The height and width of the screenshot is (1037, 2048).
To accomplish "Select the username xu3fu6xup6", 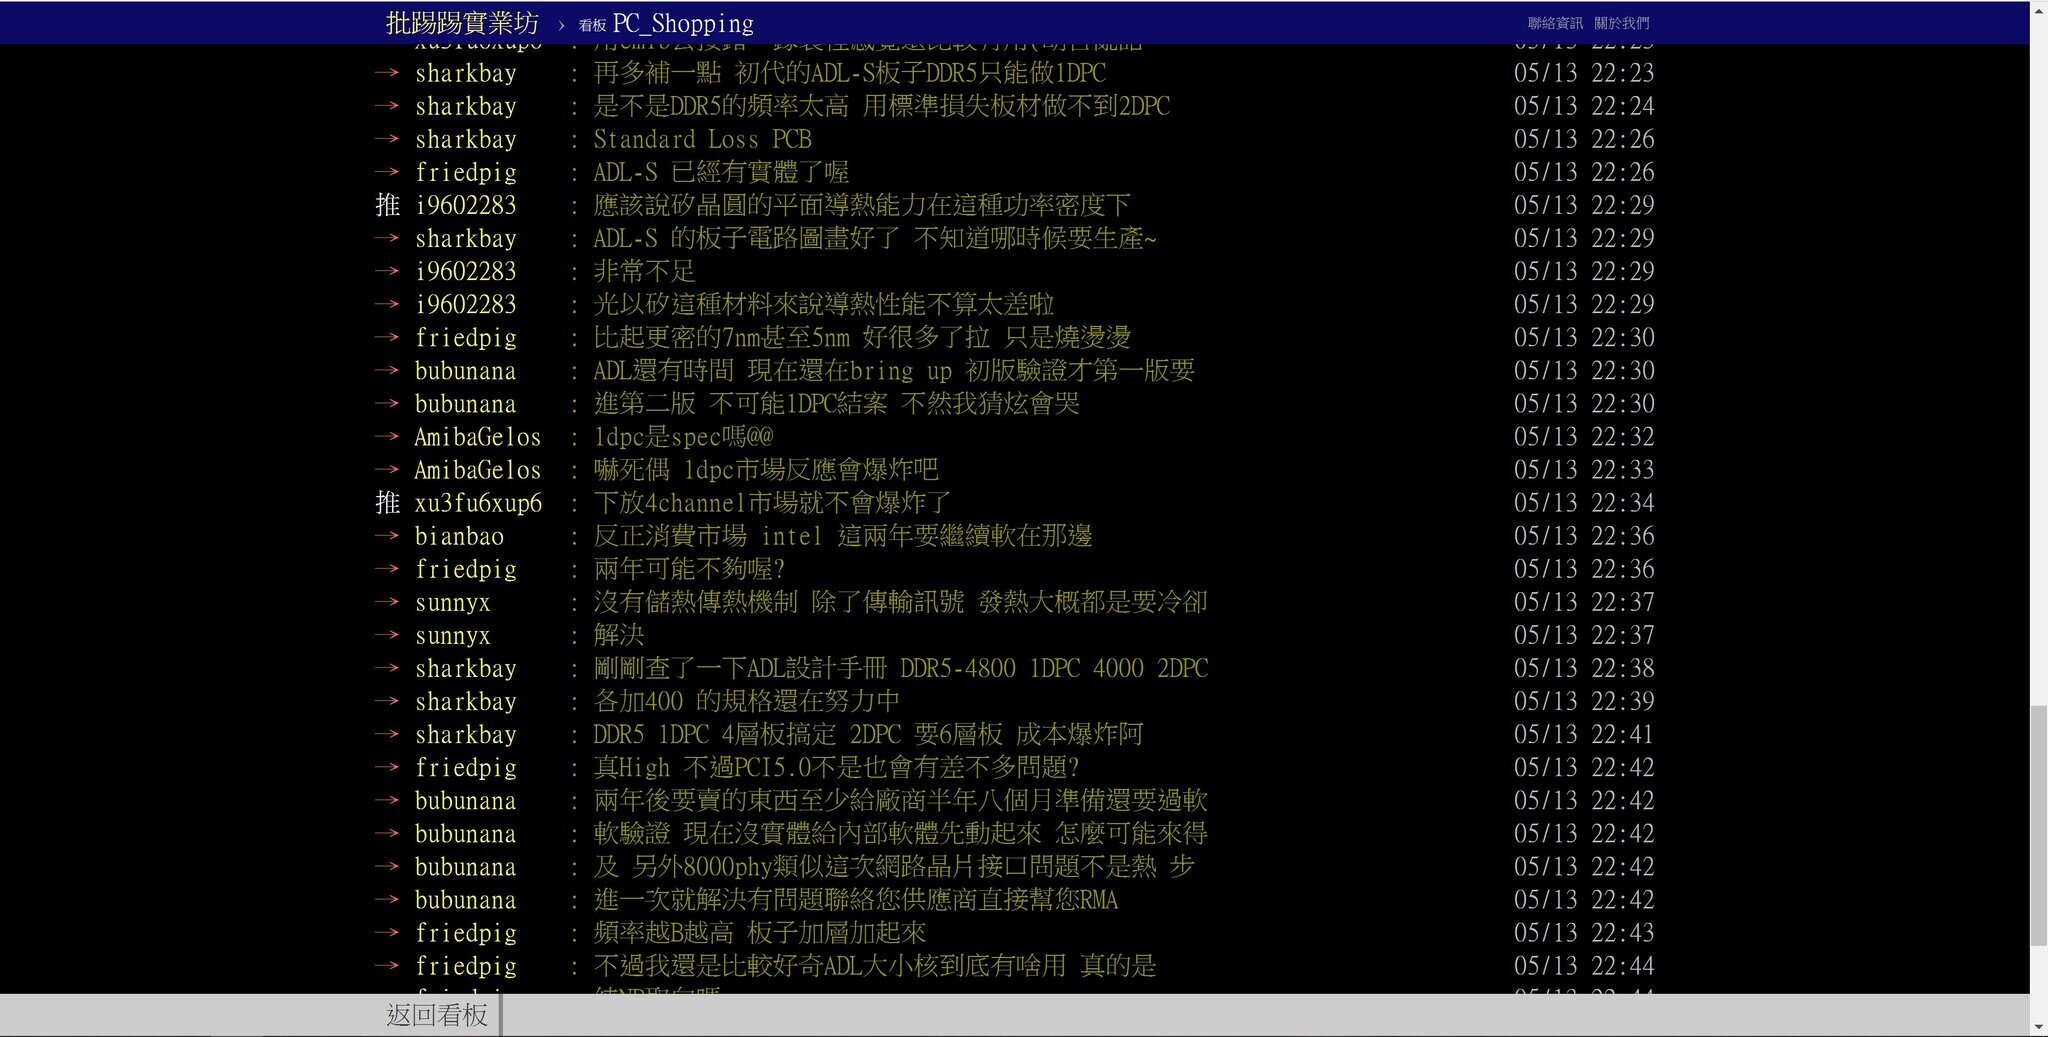I will point(478,503).
